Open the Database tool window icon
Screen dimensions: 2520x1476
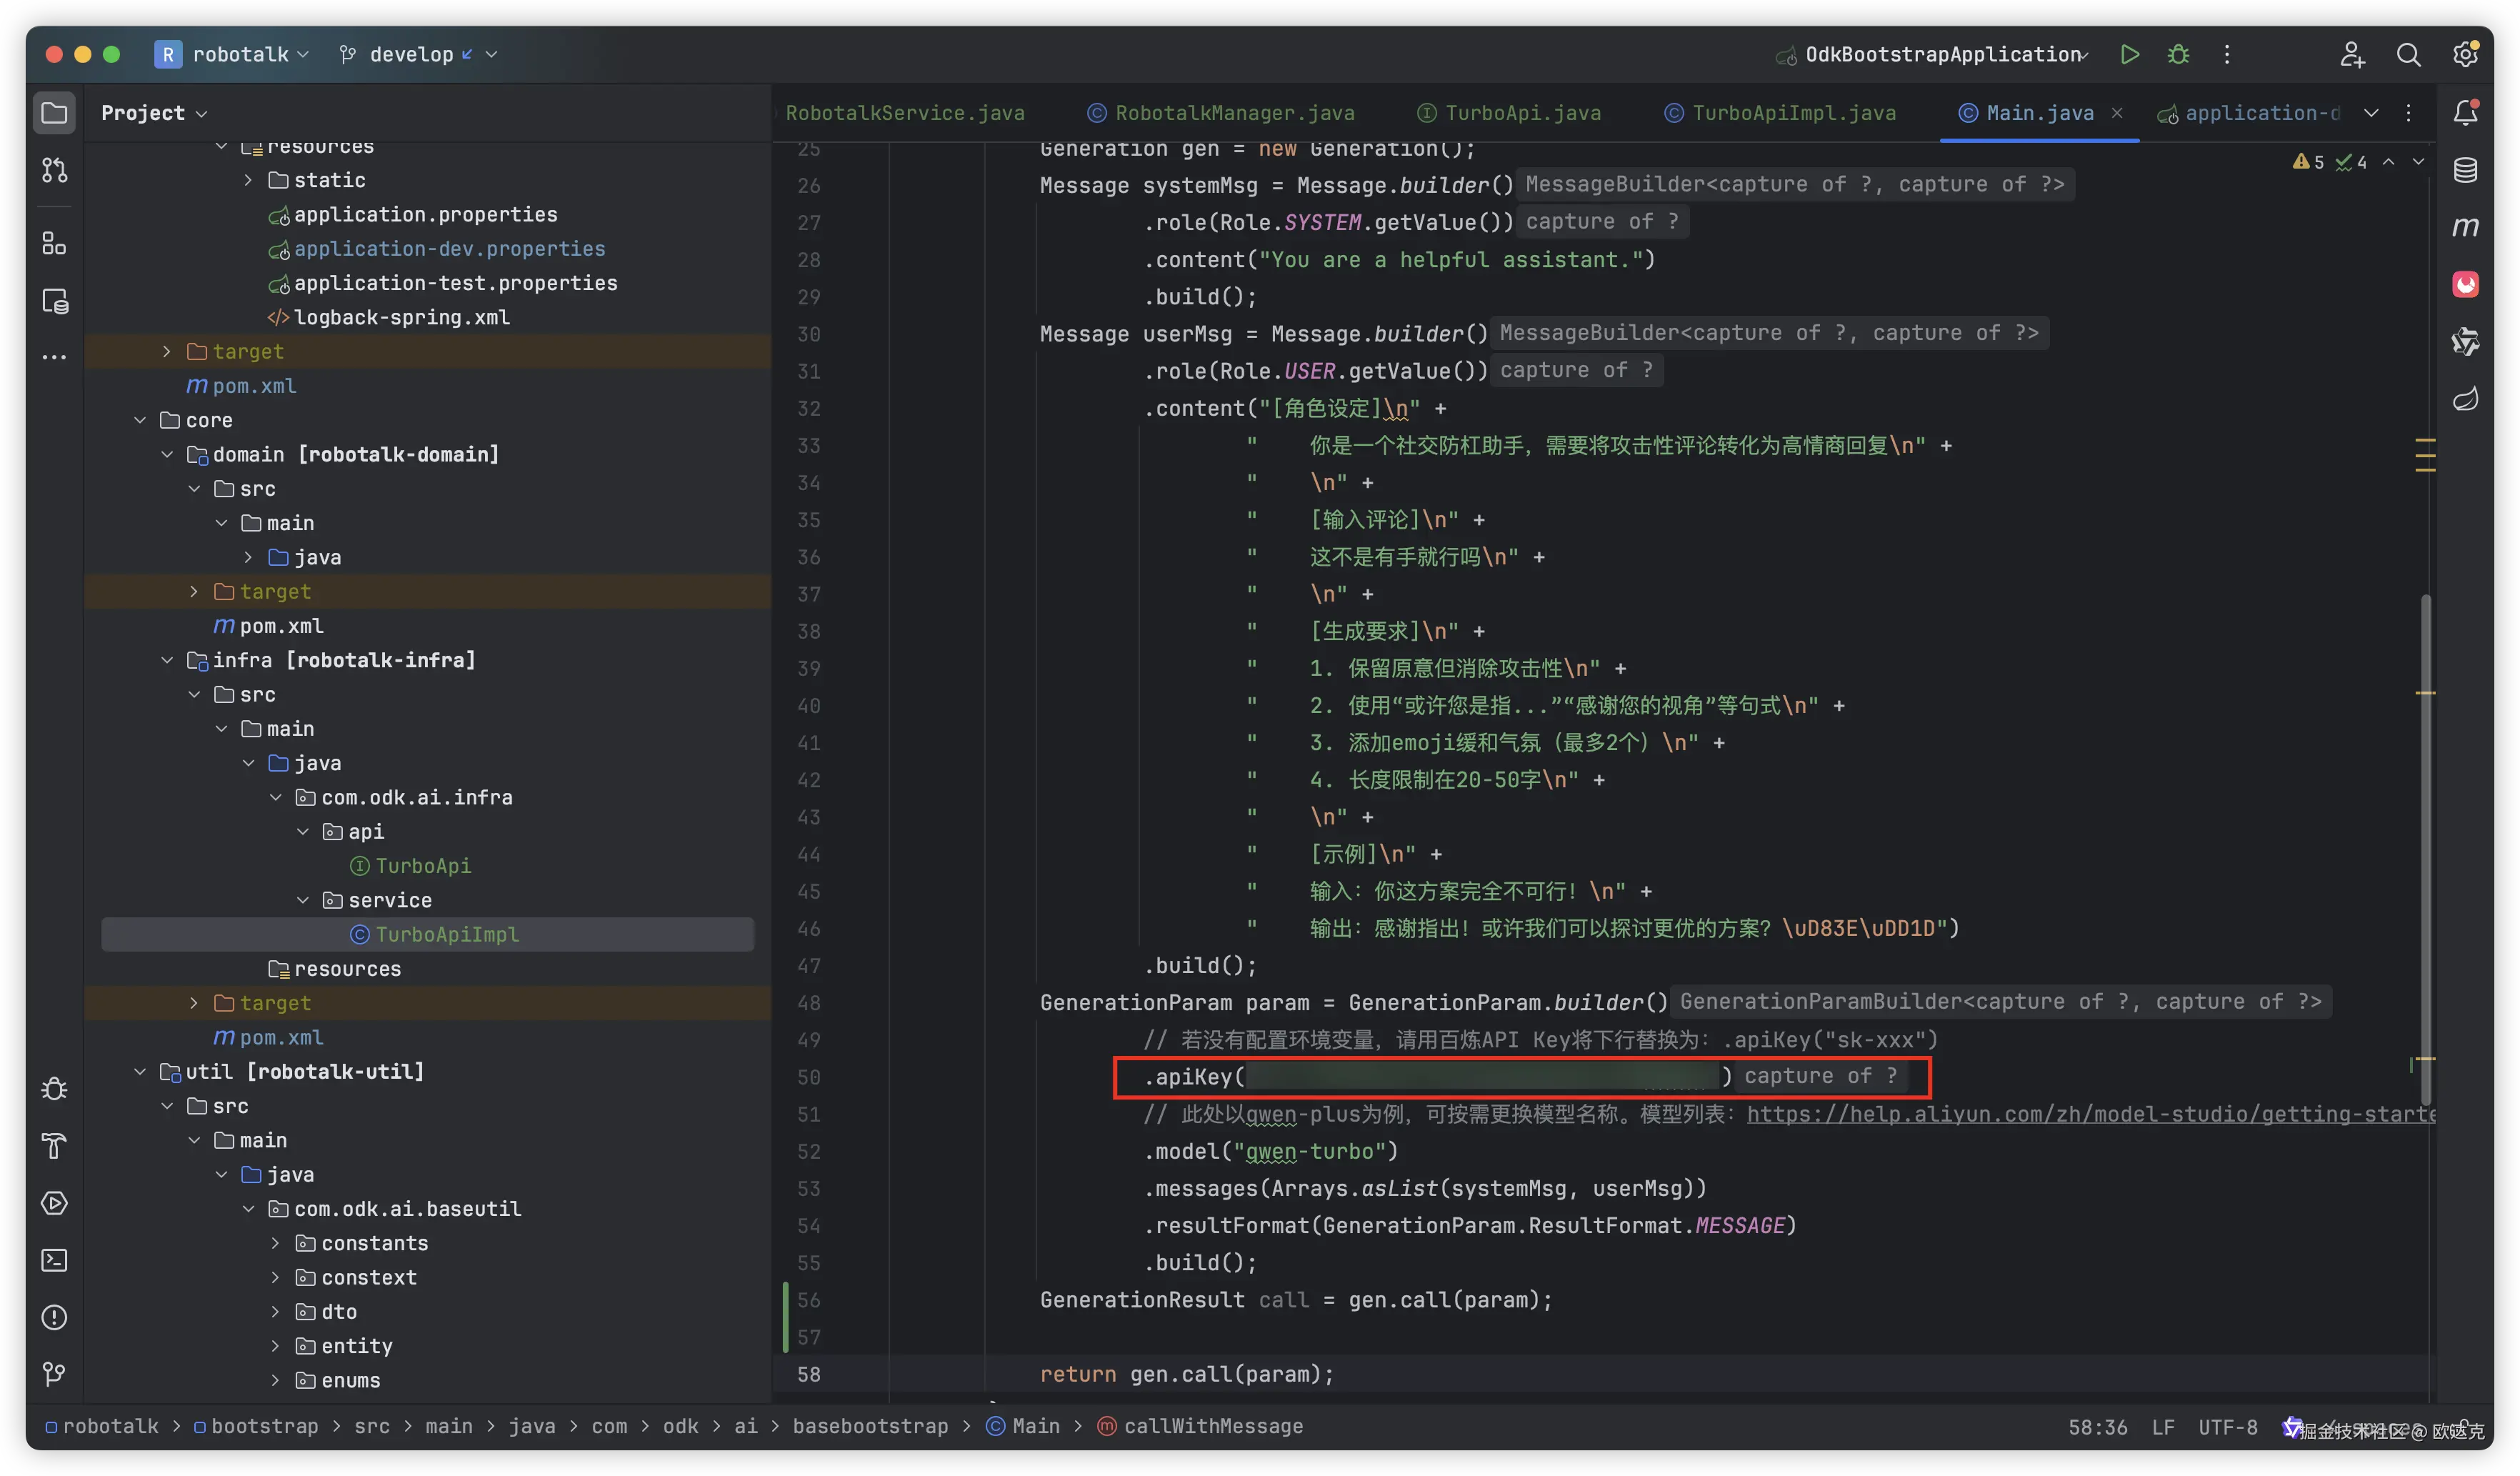coord(2465,170)
